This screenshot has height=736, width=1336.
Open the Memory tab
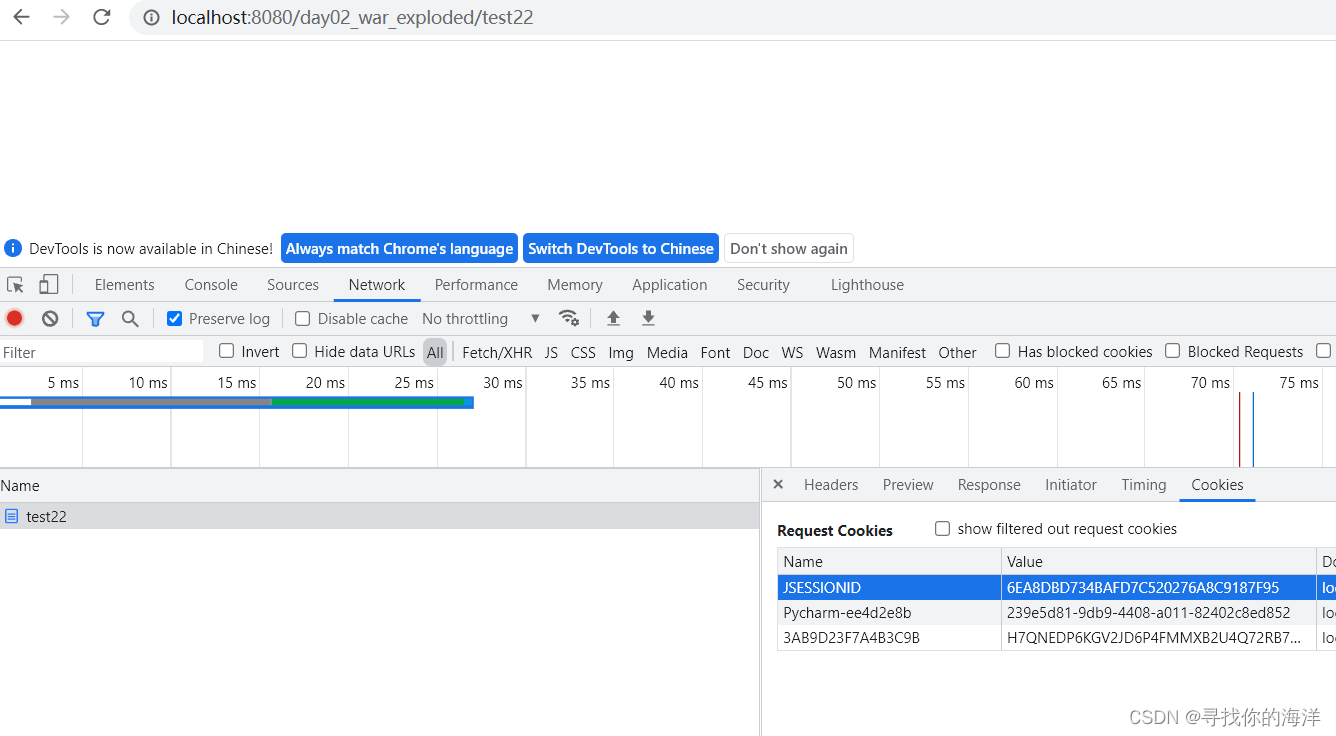[x=575, y=285]
